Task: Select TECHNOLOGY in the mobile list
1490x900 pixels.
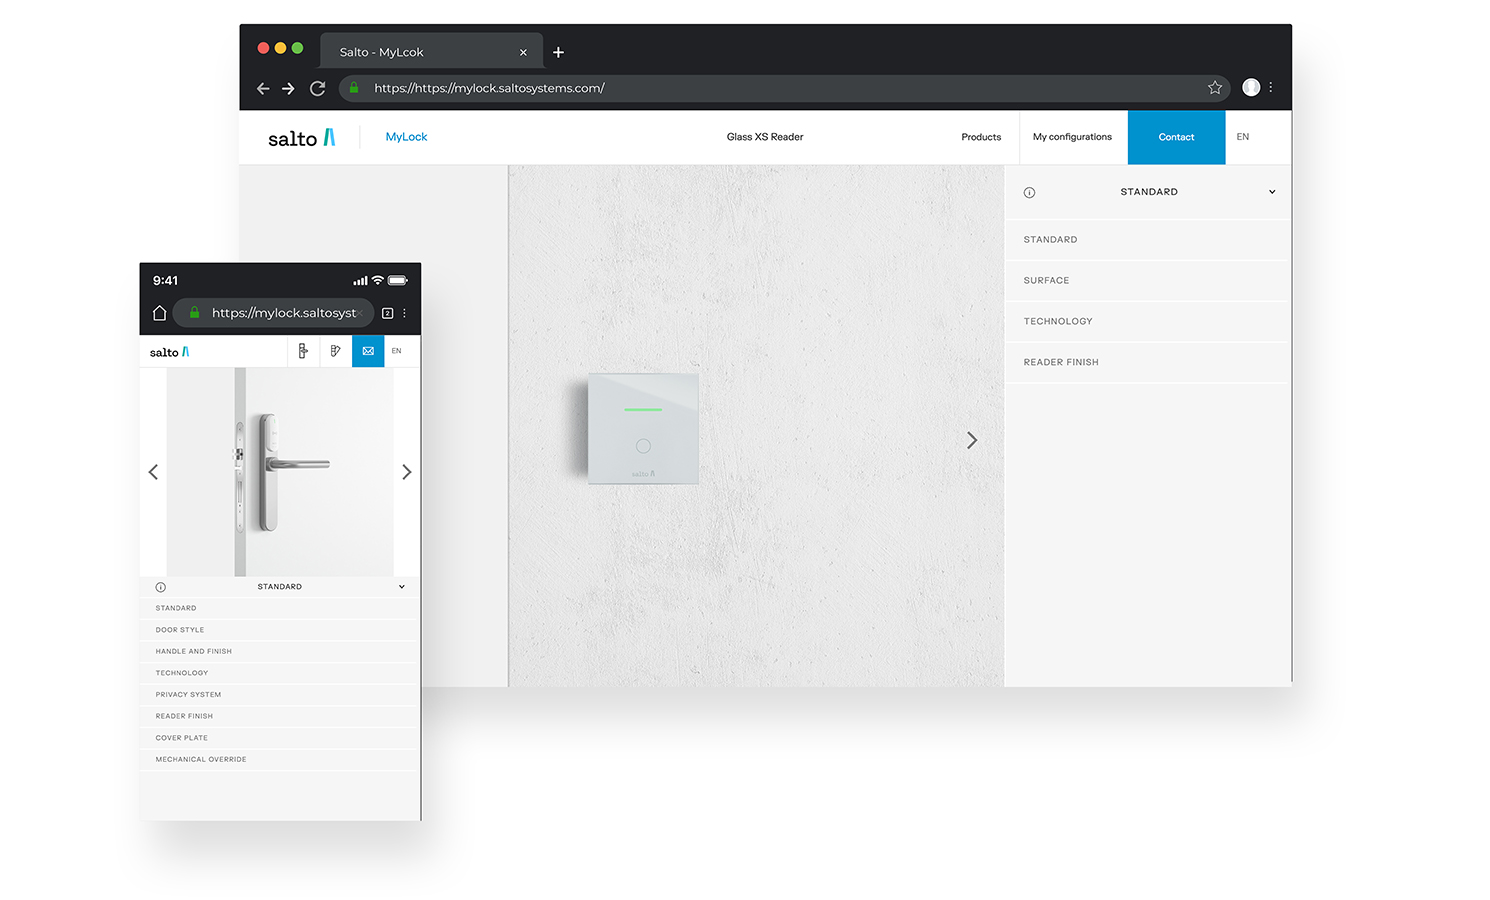Action: point(279,673)
